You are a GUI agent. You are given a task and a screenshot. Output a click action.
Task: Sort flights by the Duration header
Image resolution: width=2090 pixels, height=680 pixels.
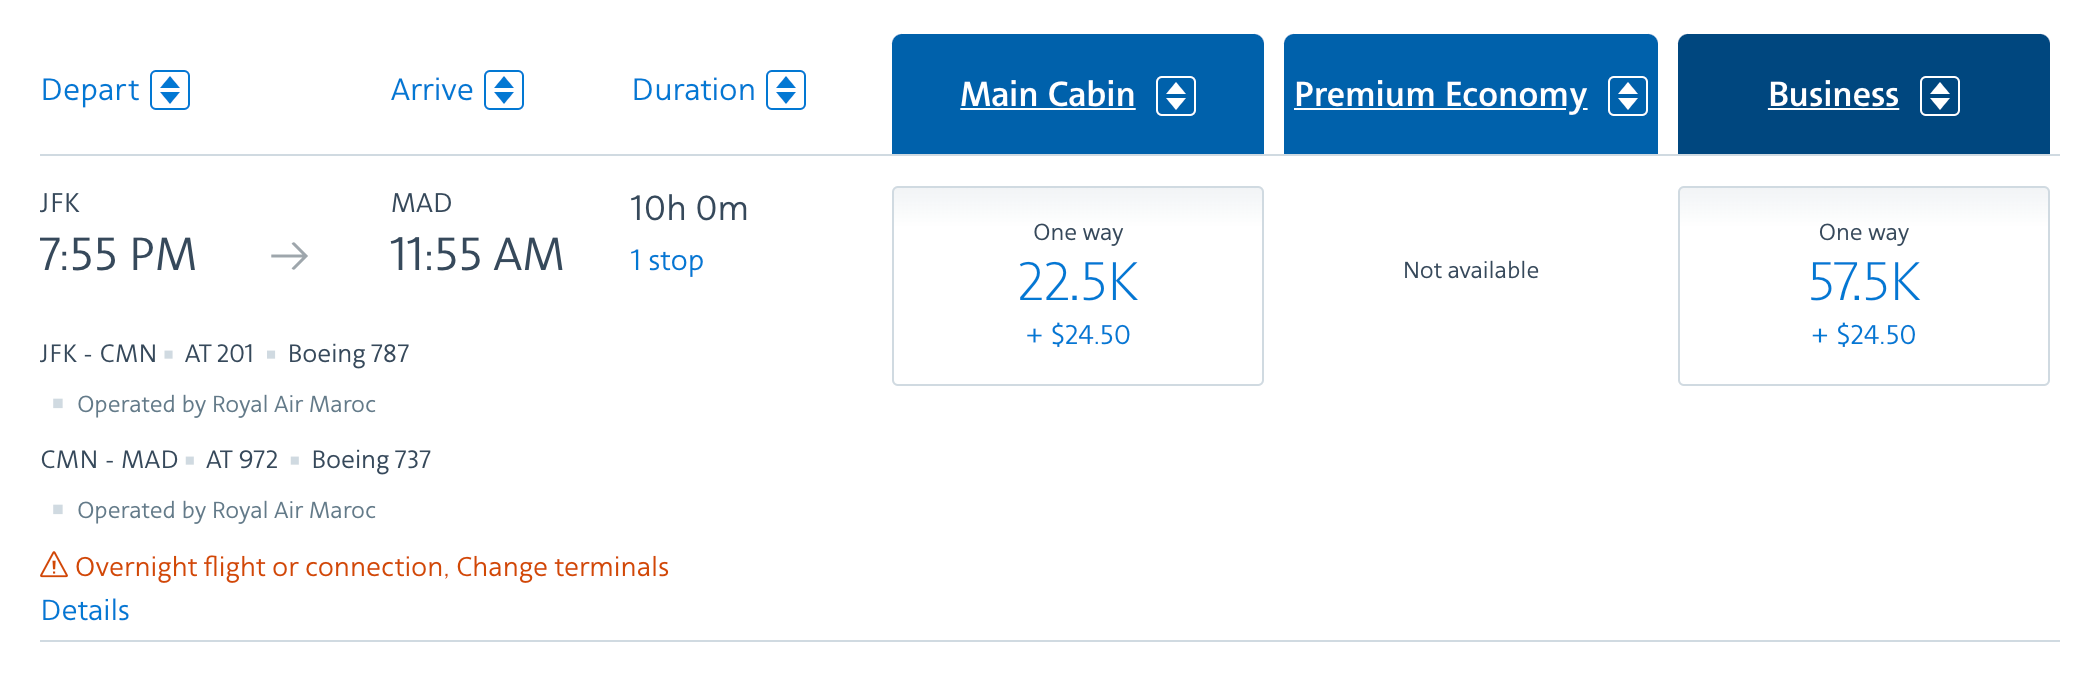click(693, 90)
